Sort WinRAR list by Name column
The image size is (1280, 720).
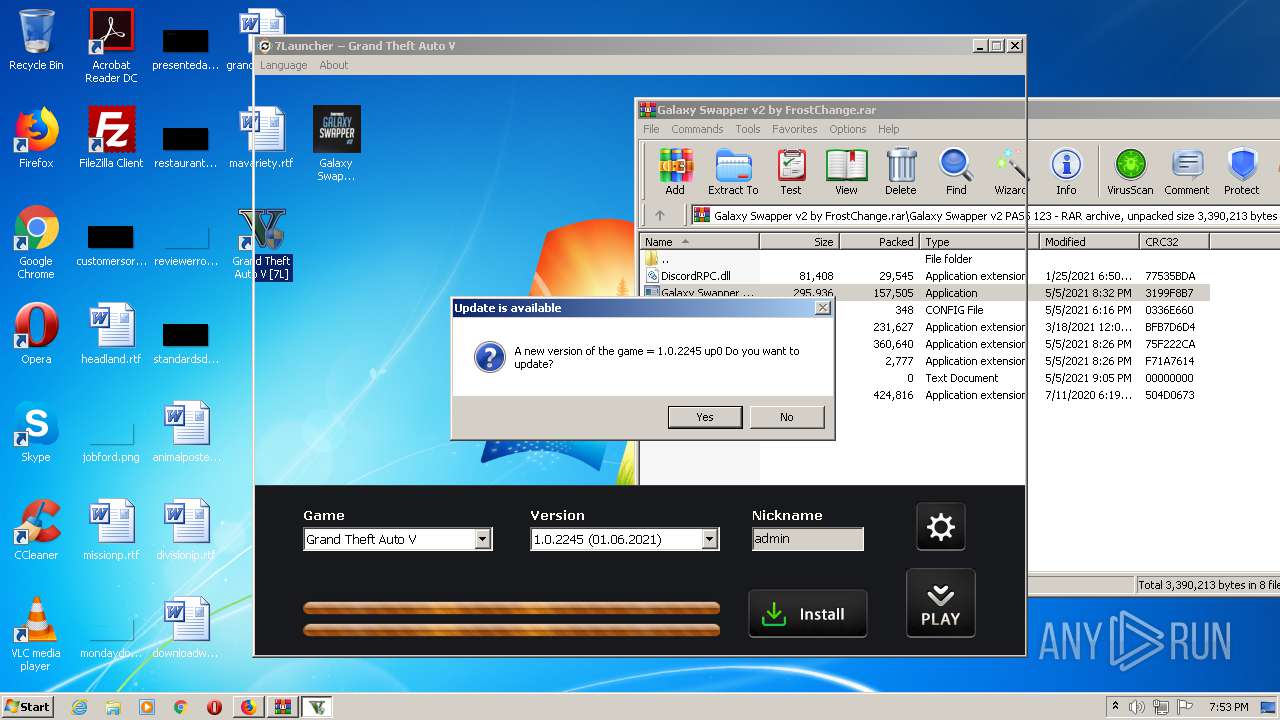[x=699, y=242]
